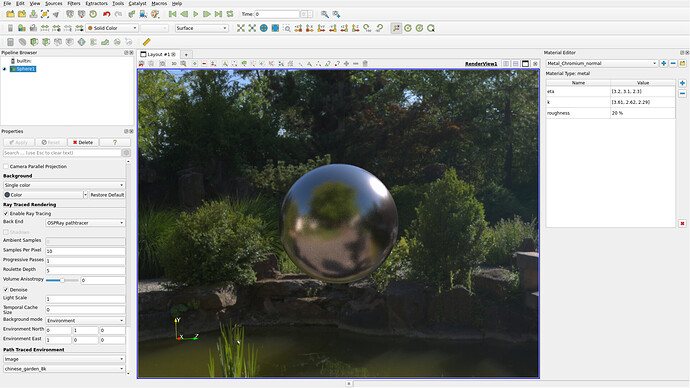Viewport: 690px width, 388px height.
Task: Click the Undo arrow icon in toolbar
Action: point(106,14)
